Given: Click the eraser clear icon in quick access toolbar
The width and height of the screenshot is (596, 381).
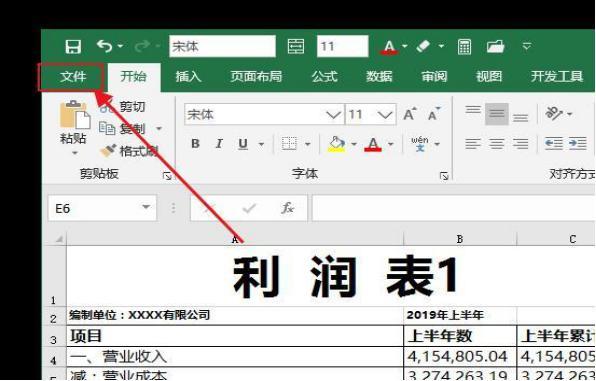Looking at the screenshot, I should tap(423, 46).
